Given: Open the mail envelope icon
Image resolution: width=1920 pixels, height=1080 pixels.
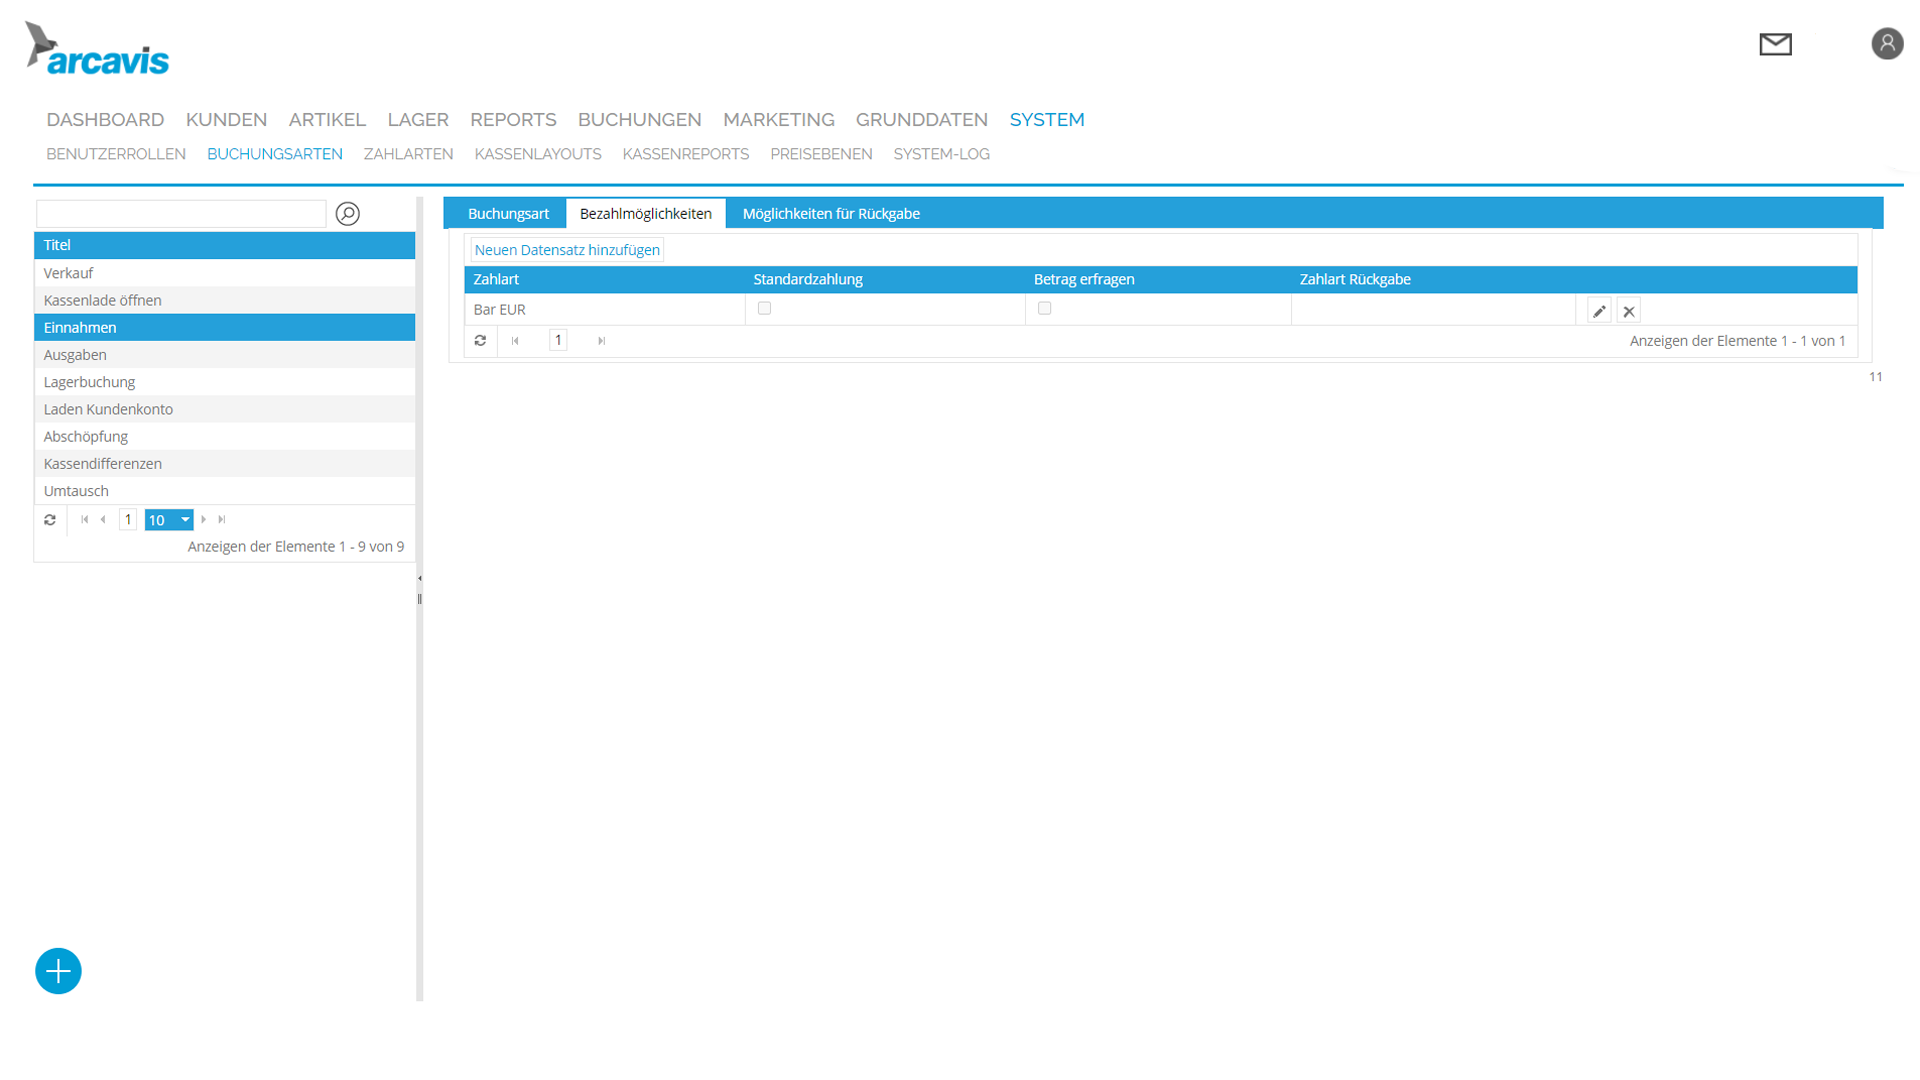Looking at the screenshot, I should pyautogui.click(x=1775, y=44).
